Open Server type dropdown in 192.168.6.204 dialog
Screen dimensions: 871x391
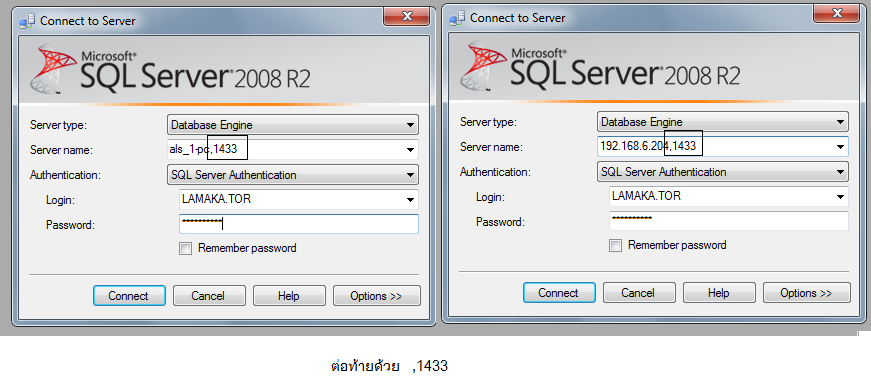(x=723, y=122)
